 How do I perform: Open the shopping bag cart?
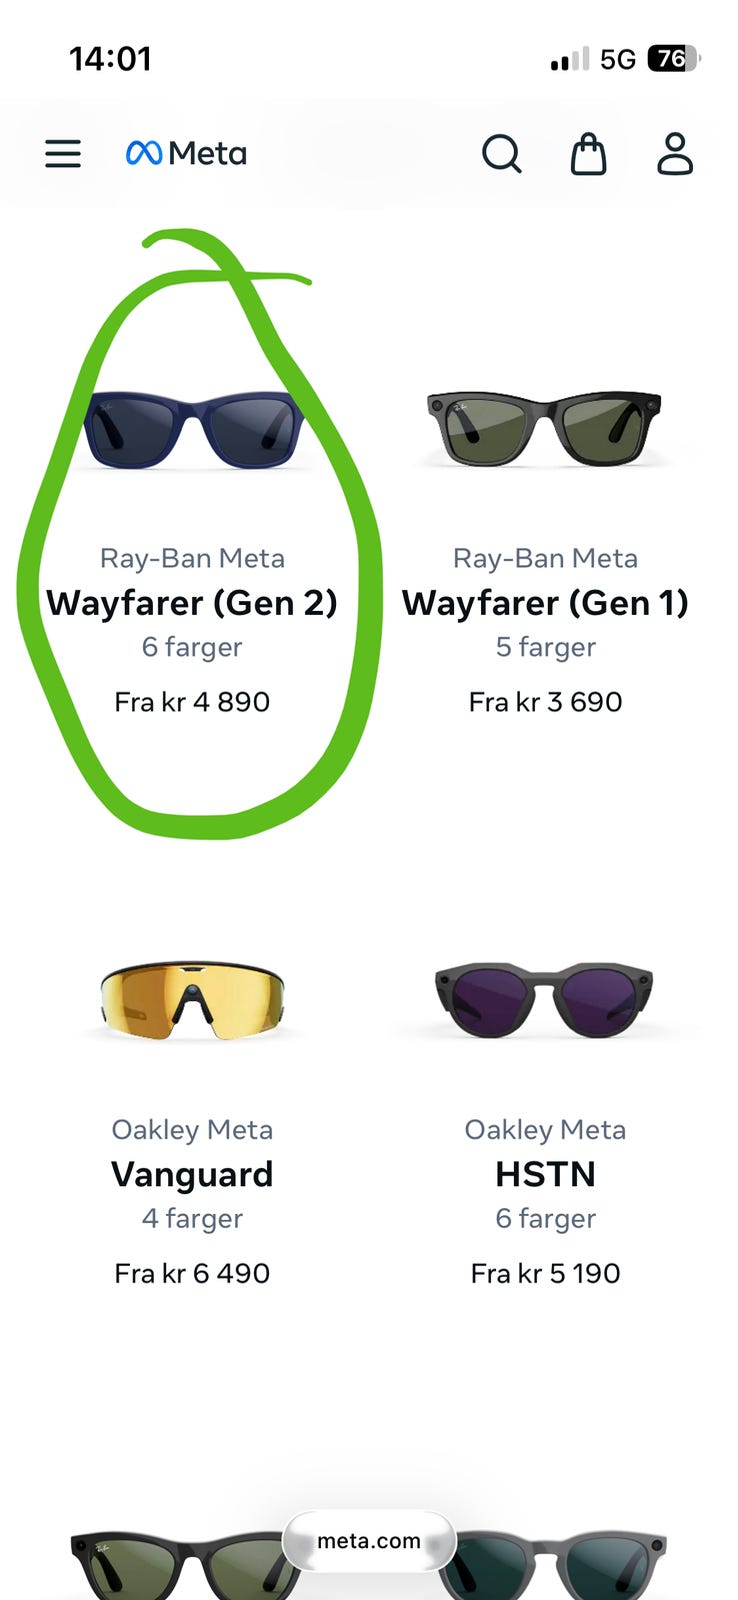pyautogui.click(x=588, y=154)
